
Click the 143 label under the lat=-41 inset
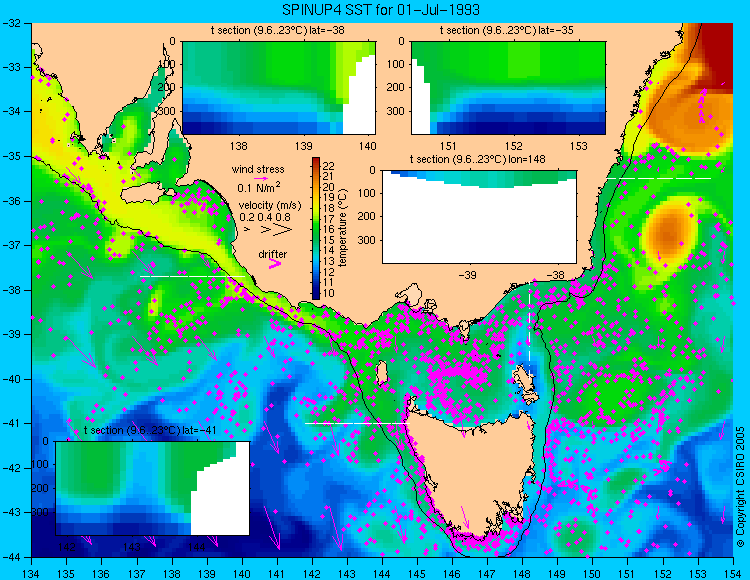click(131, 547)
